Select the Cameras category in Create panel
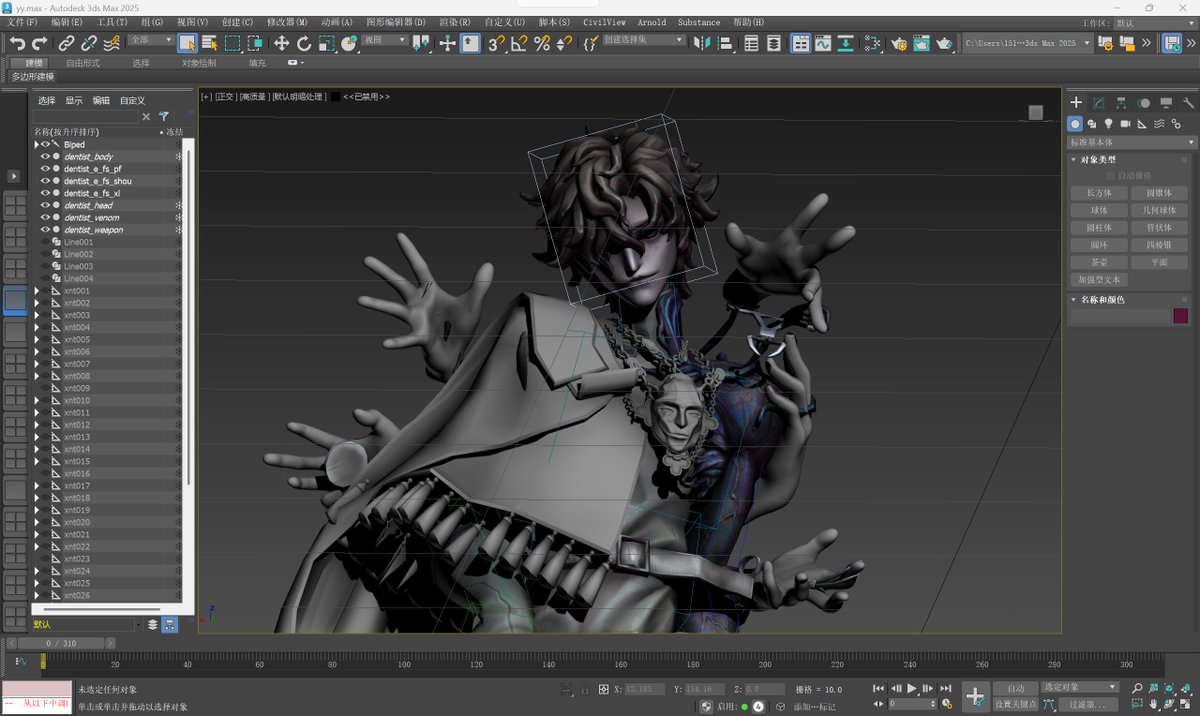Image resolution: width=1200 pixels, height=716 pixels. (x=1125, y=124)
